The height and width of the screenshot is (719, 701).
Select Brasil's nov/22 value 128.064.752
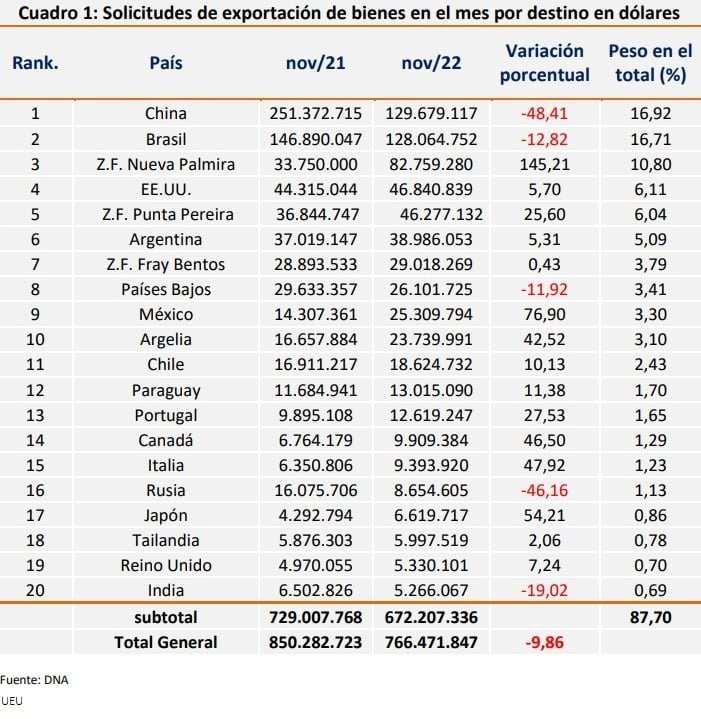(431, 139)
